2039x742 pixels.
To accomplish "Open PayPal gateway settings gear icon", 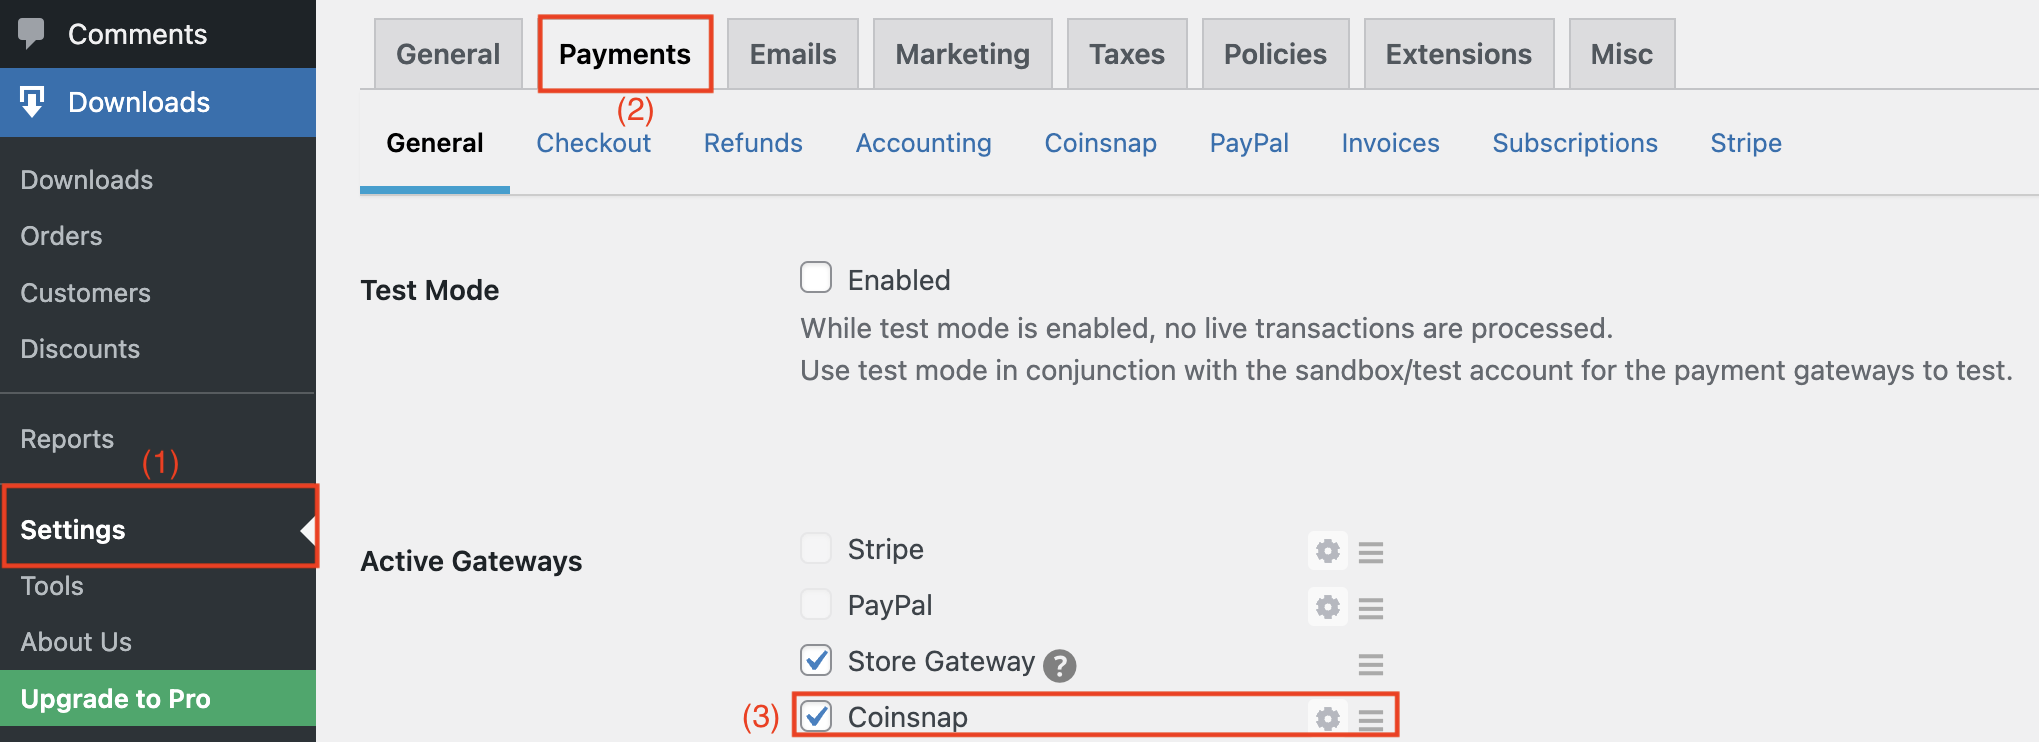I will tap(1327, 607).
